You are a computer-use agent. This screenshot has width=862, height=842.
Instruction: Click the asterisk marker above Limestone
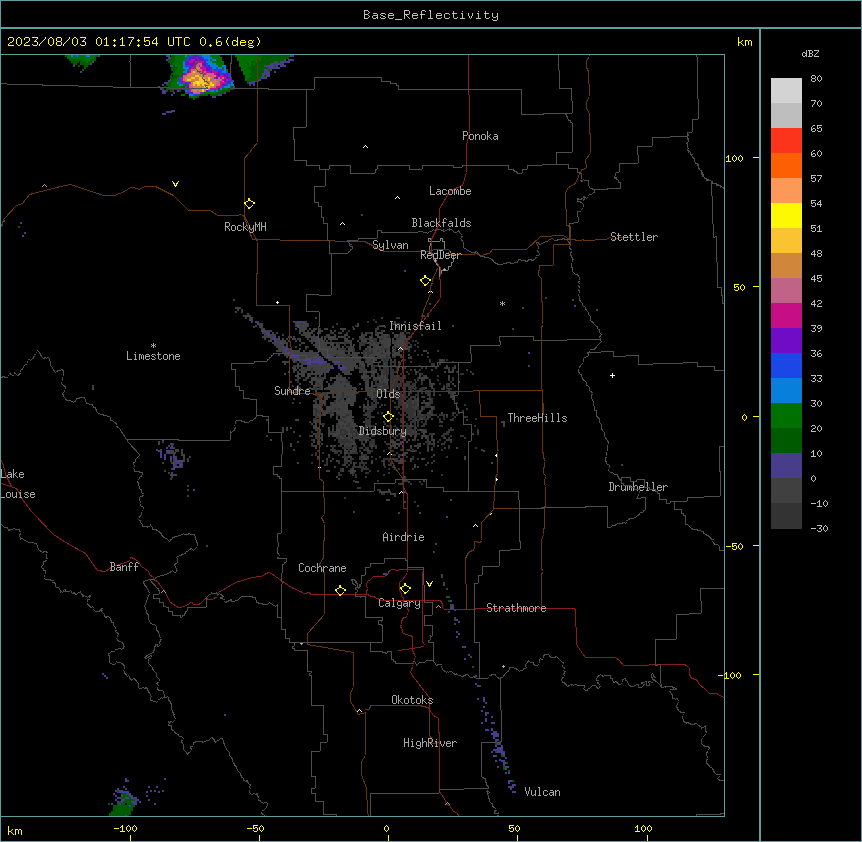pos(153,346)
